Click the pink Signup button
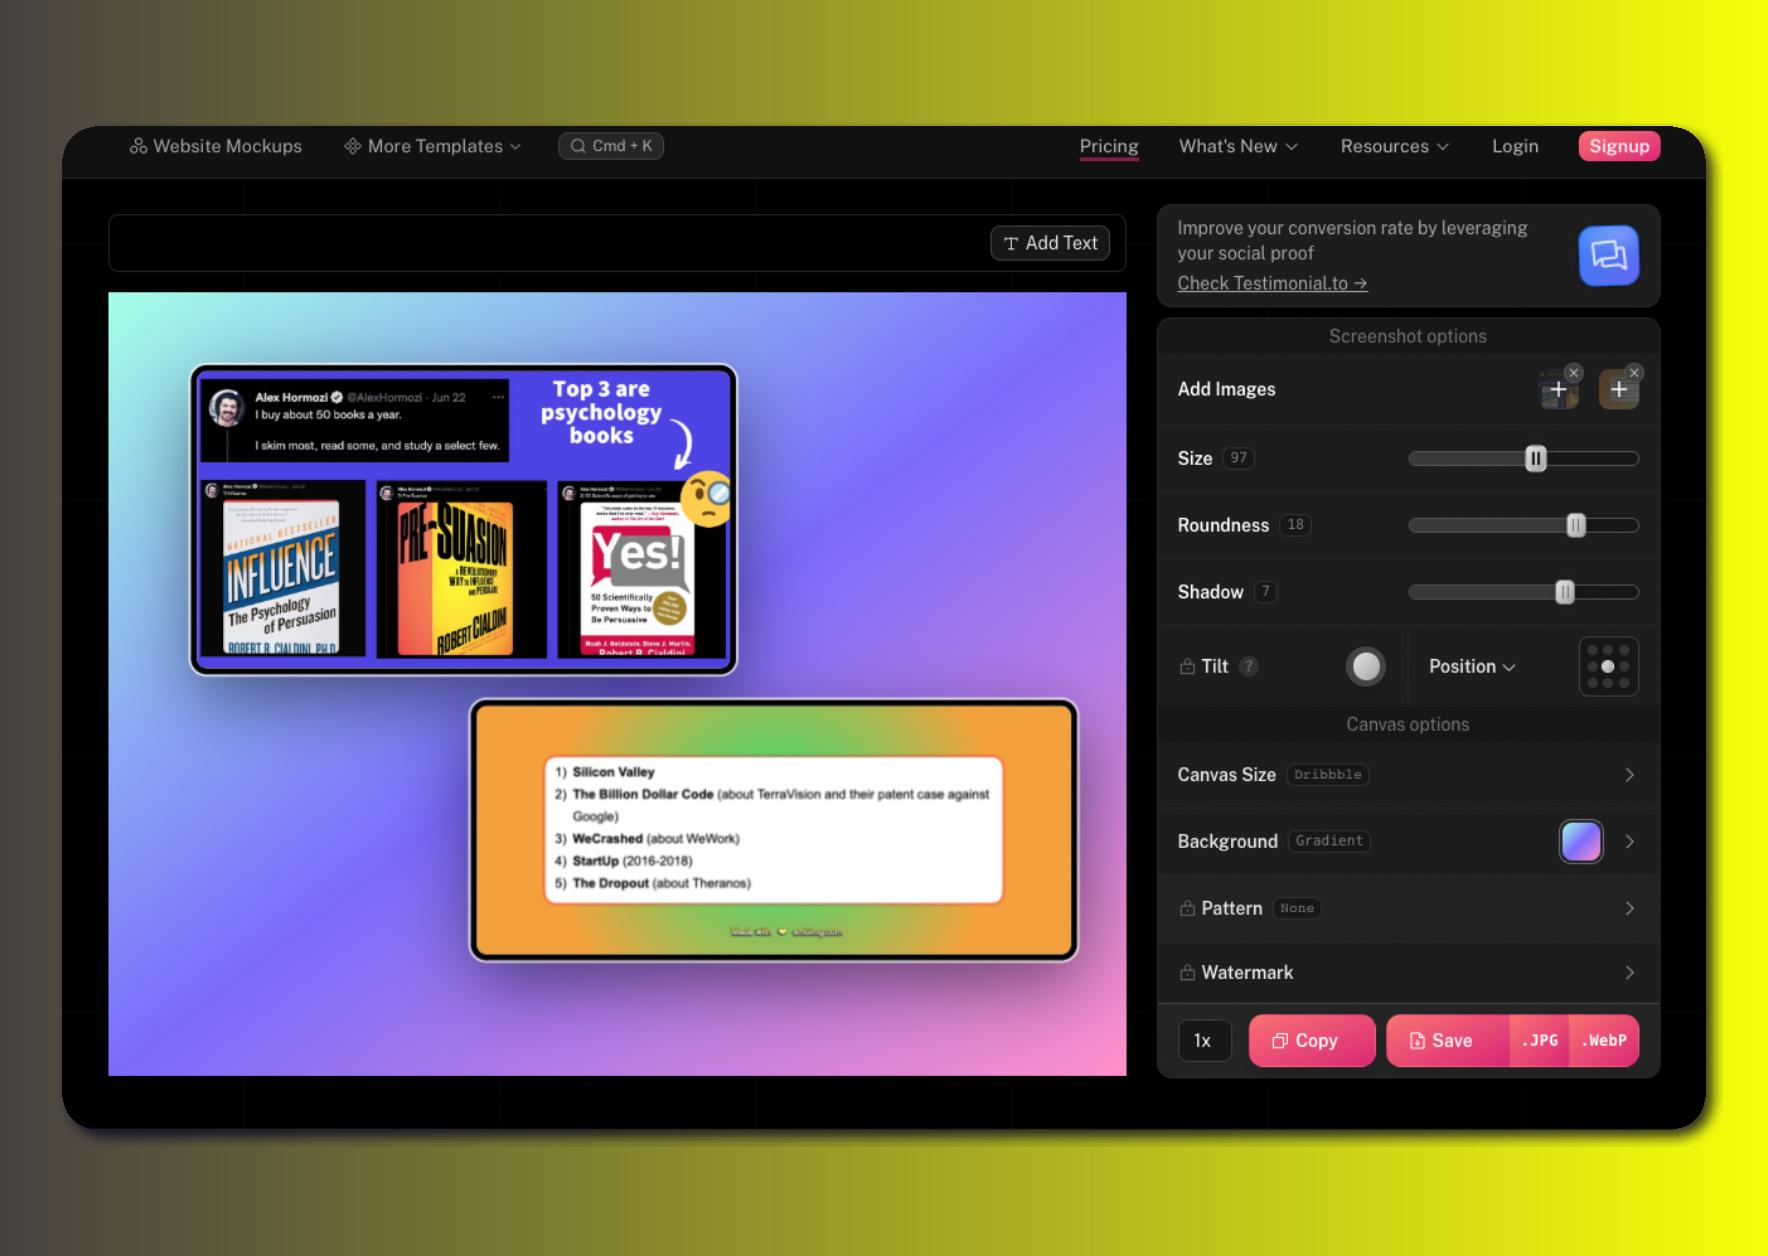Screen dimensions: 1768x1256 pos(1619,146)
